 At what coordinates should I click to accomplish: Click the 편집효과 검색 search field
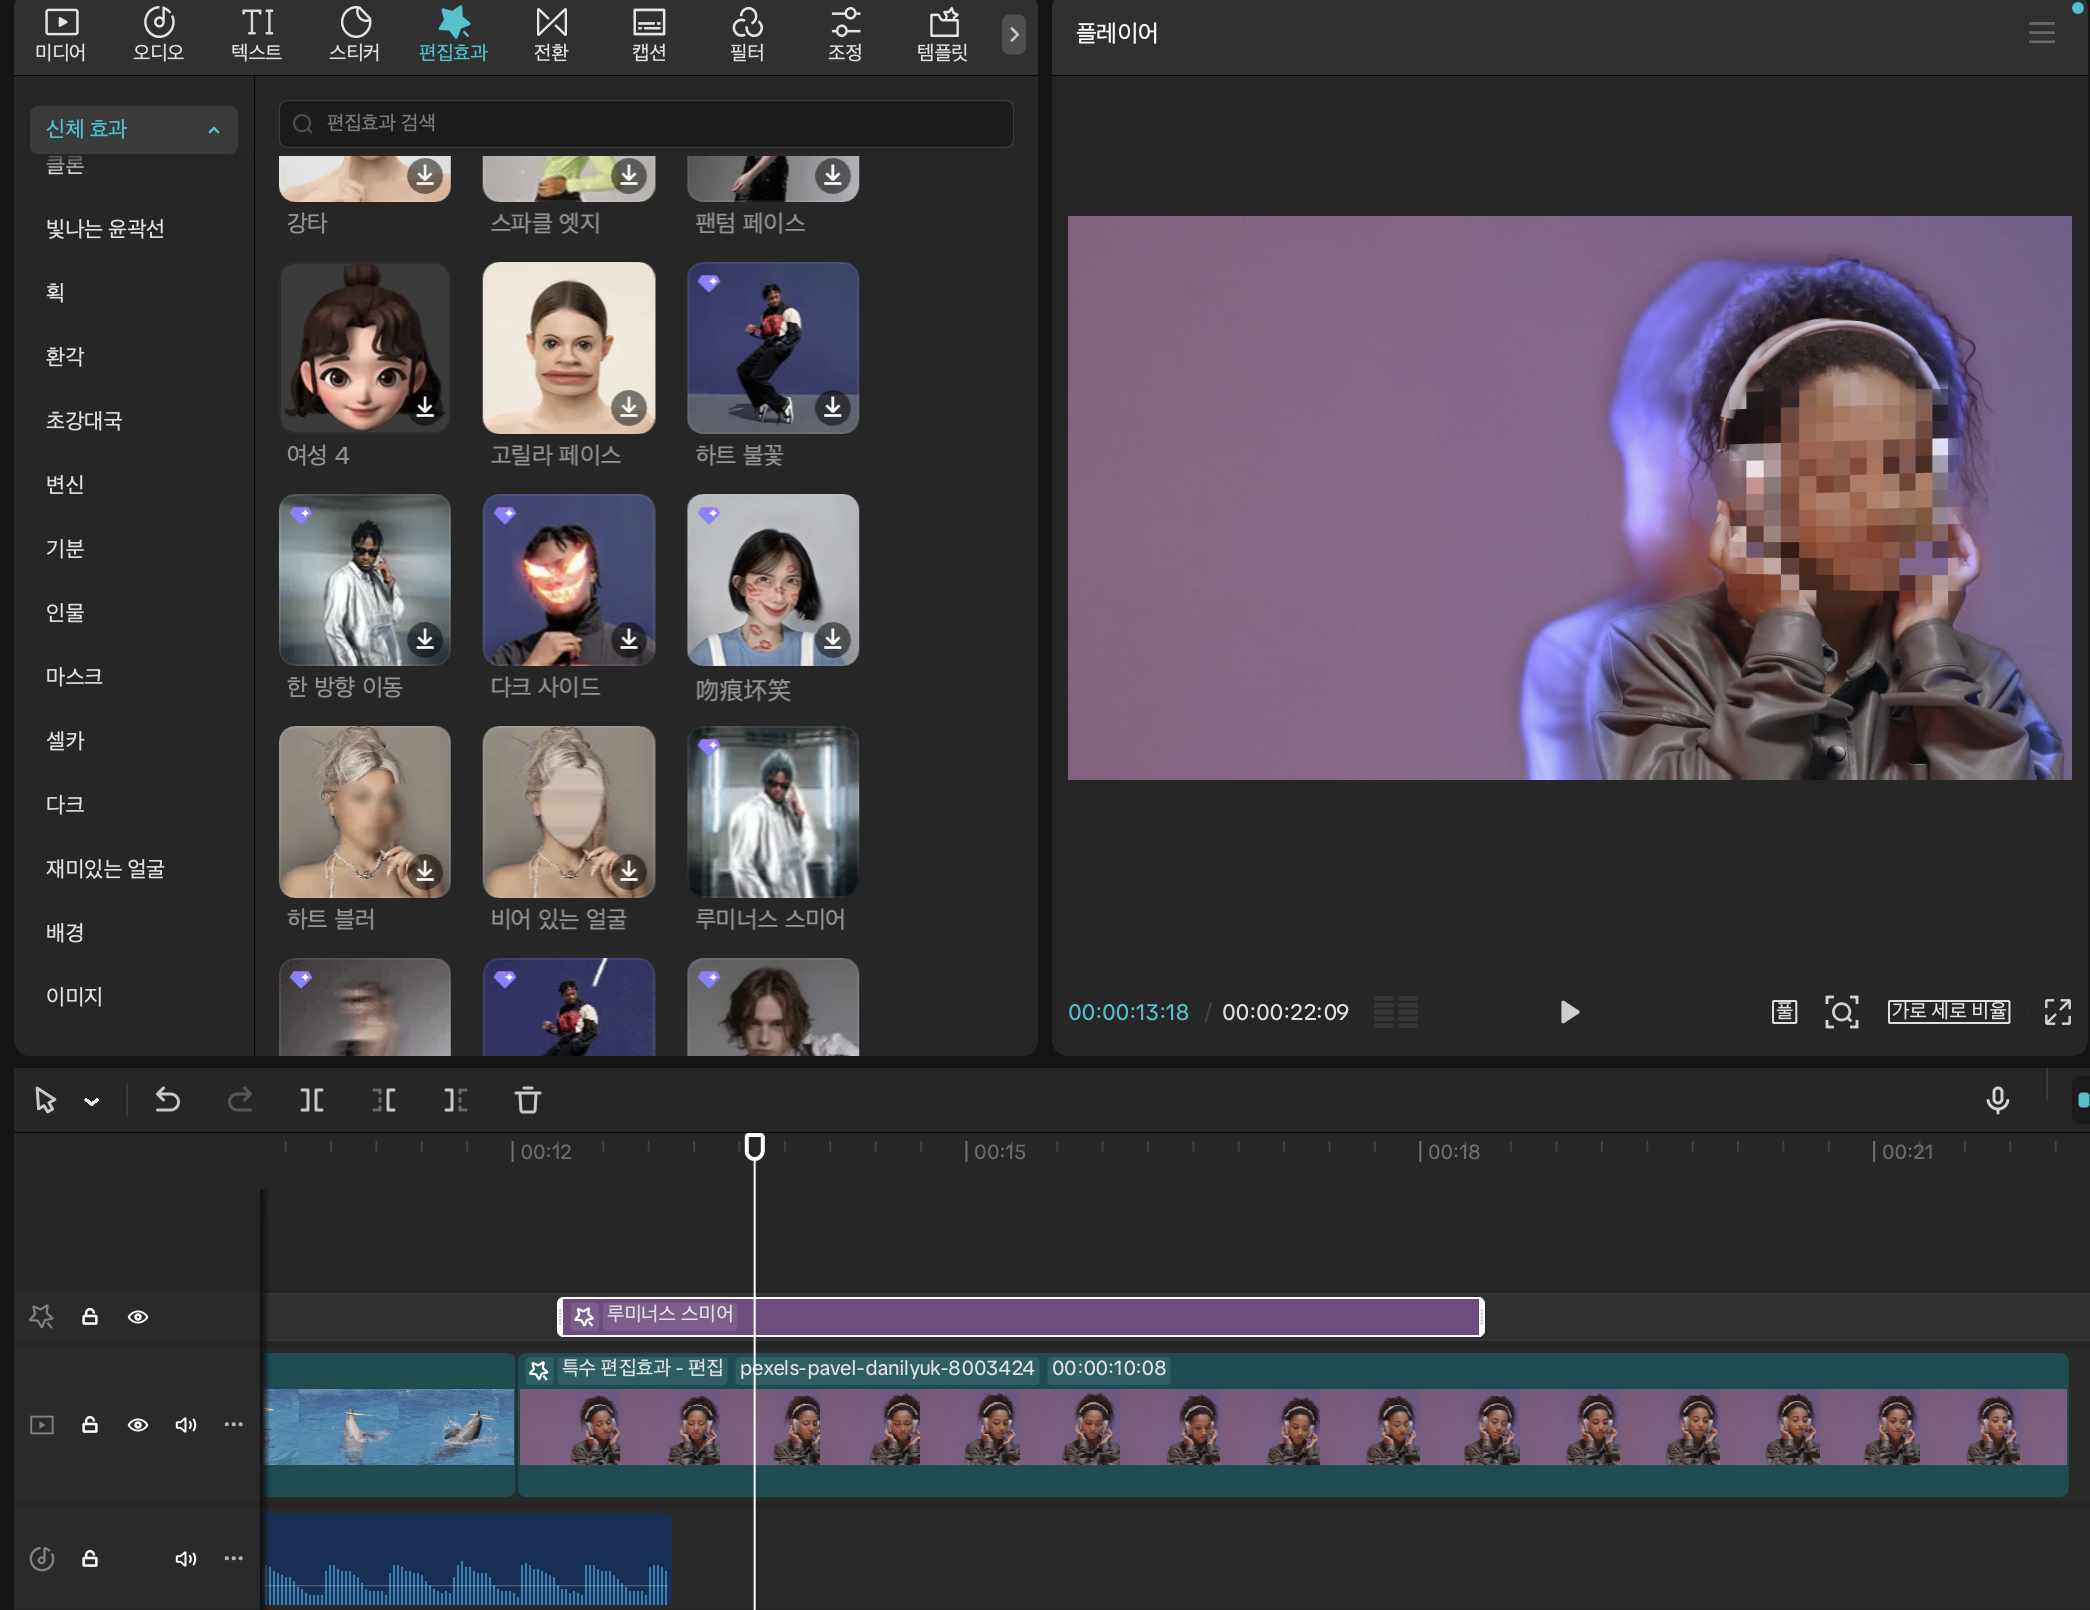tap(645, 123)
